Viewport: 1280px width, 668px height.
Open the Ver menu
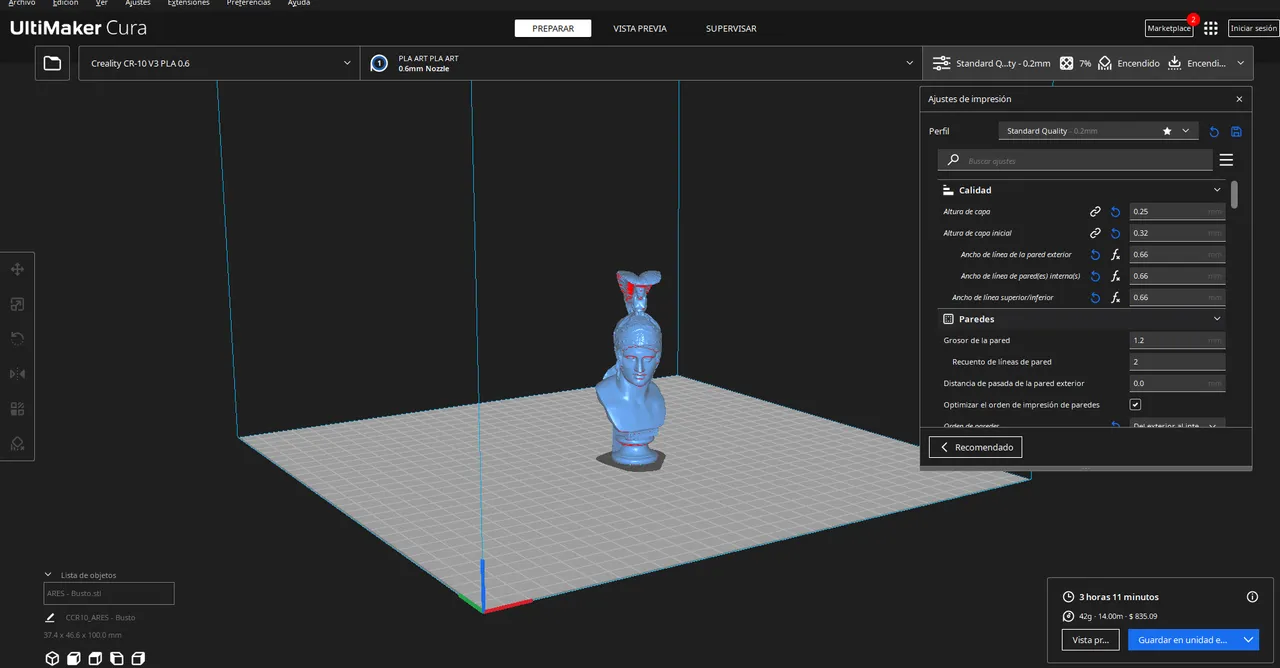(101, 3)
